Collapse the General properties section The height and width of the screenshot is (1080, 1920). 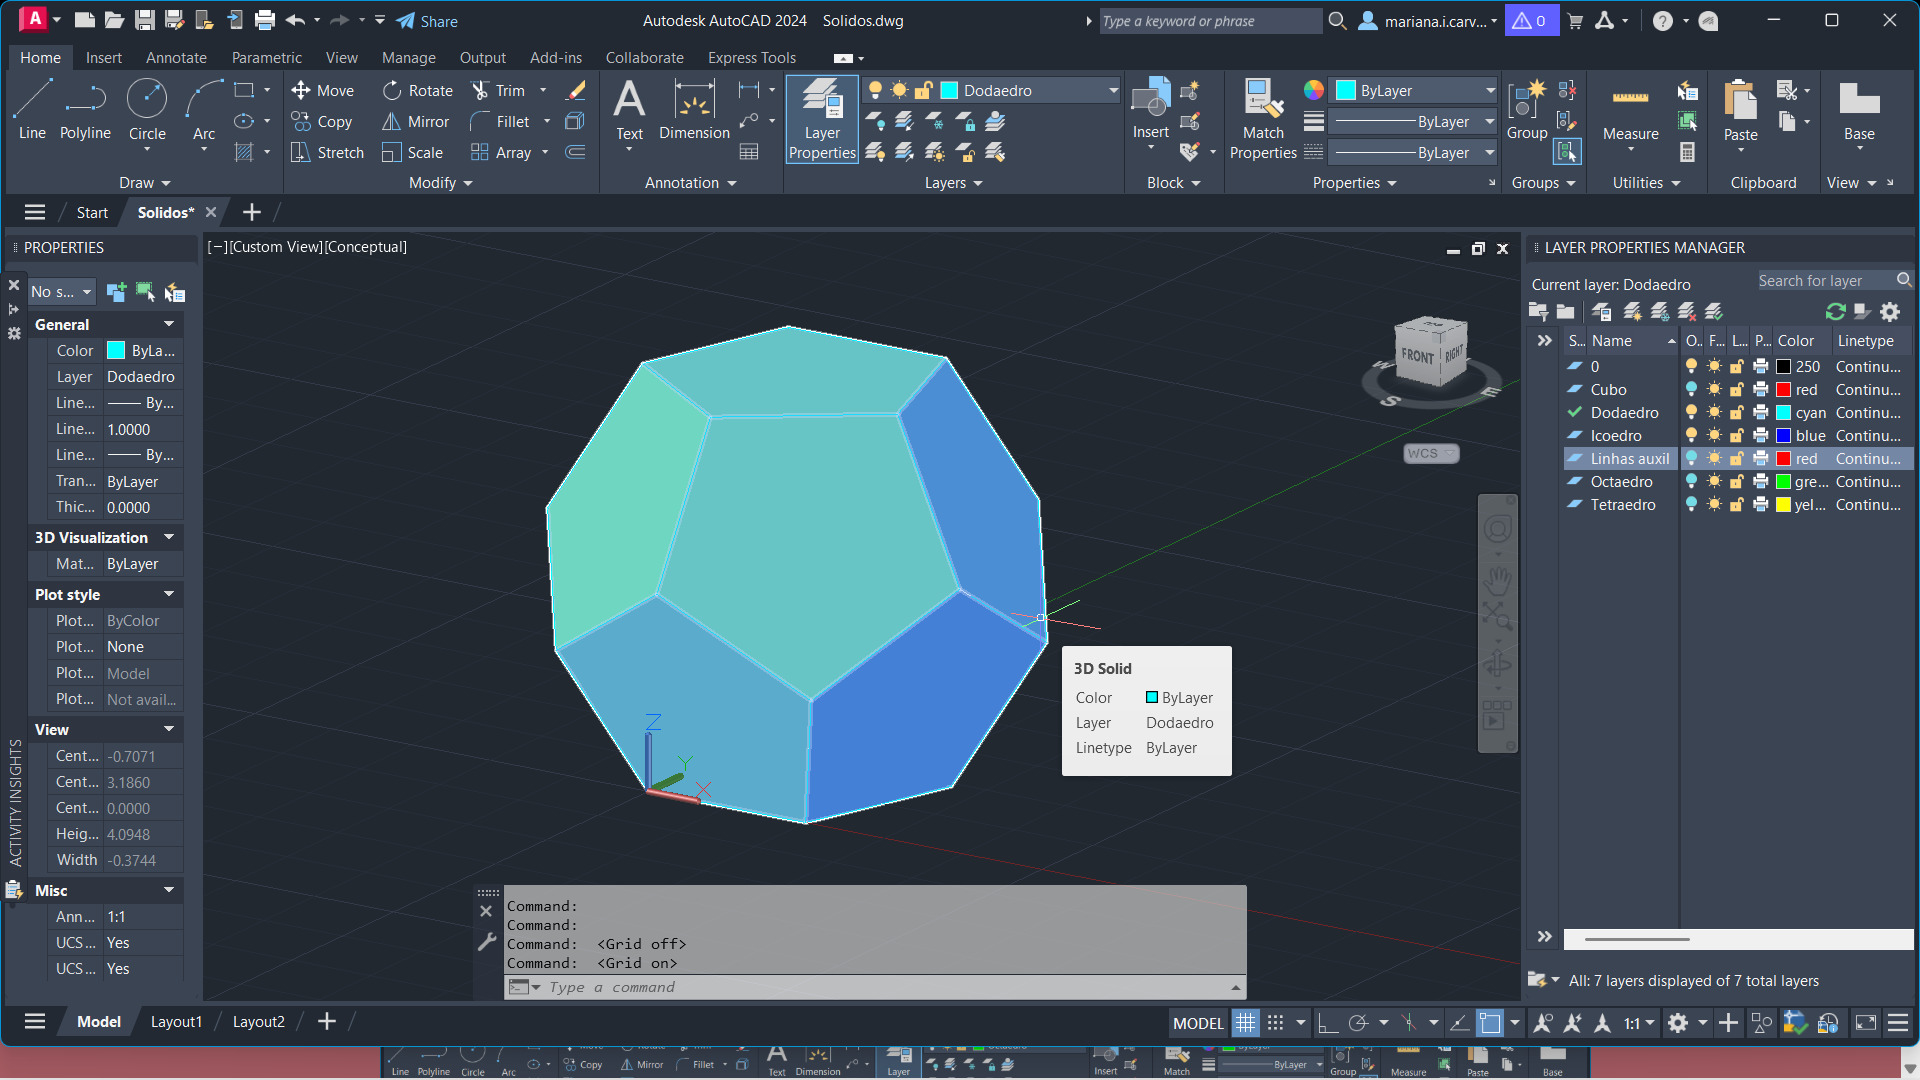[169, 324]
